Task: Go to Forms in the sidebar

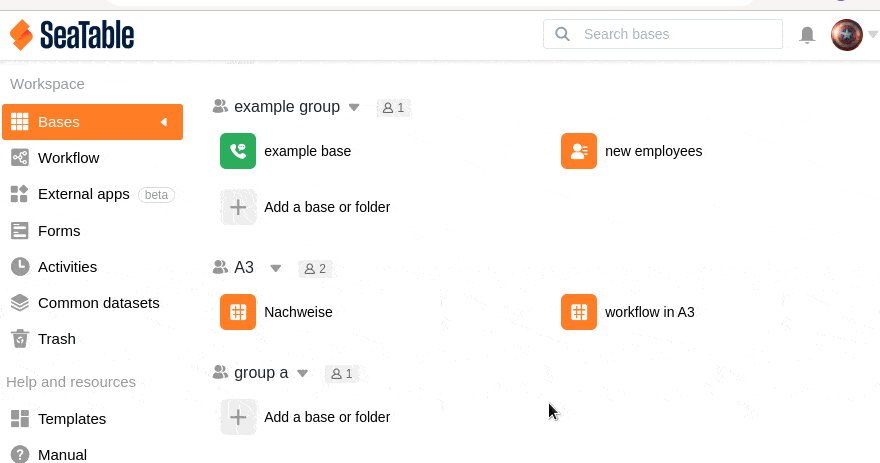Action: (x=59, y=230)
